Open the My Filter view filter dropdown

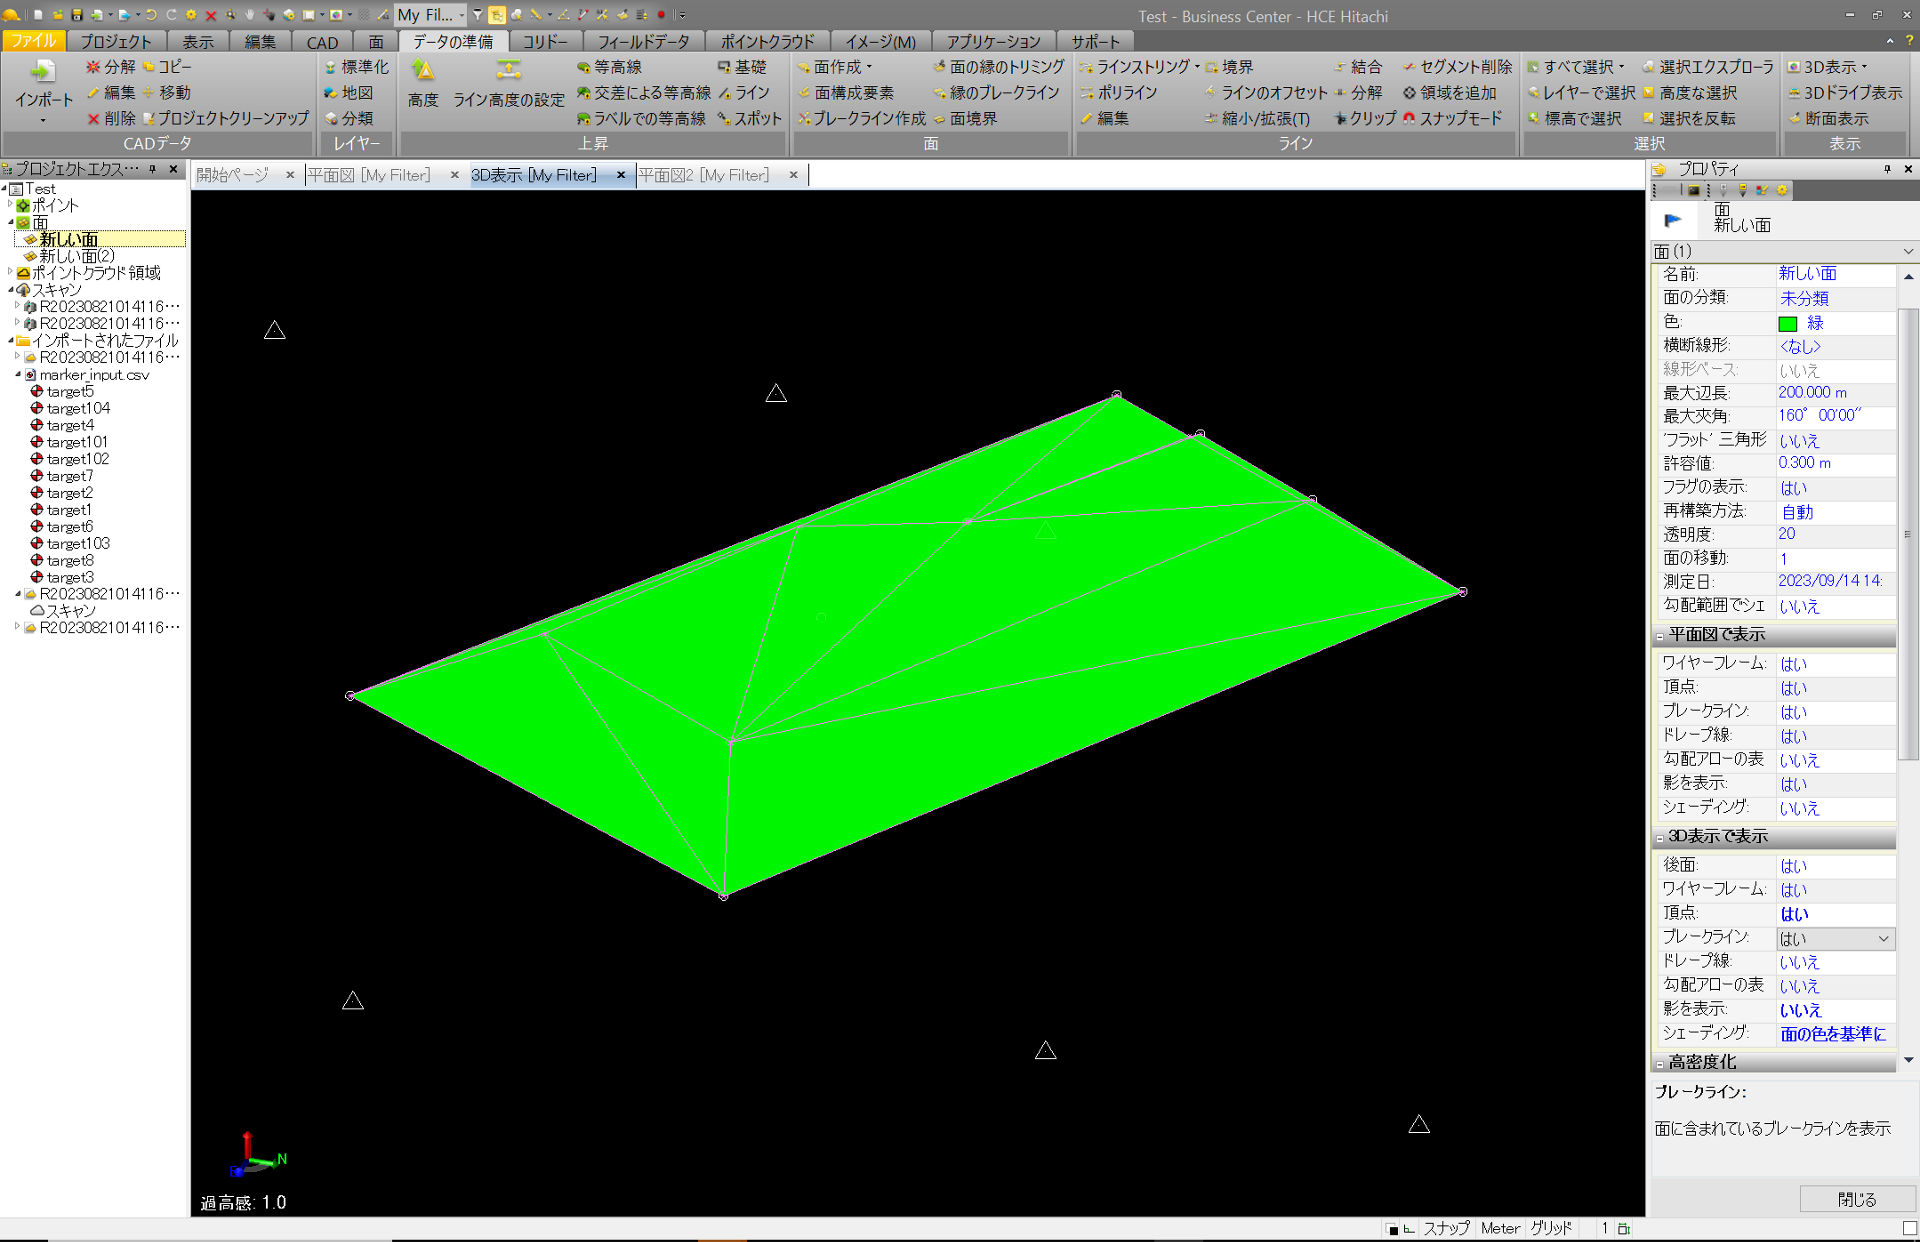pos(462,15)
